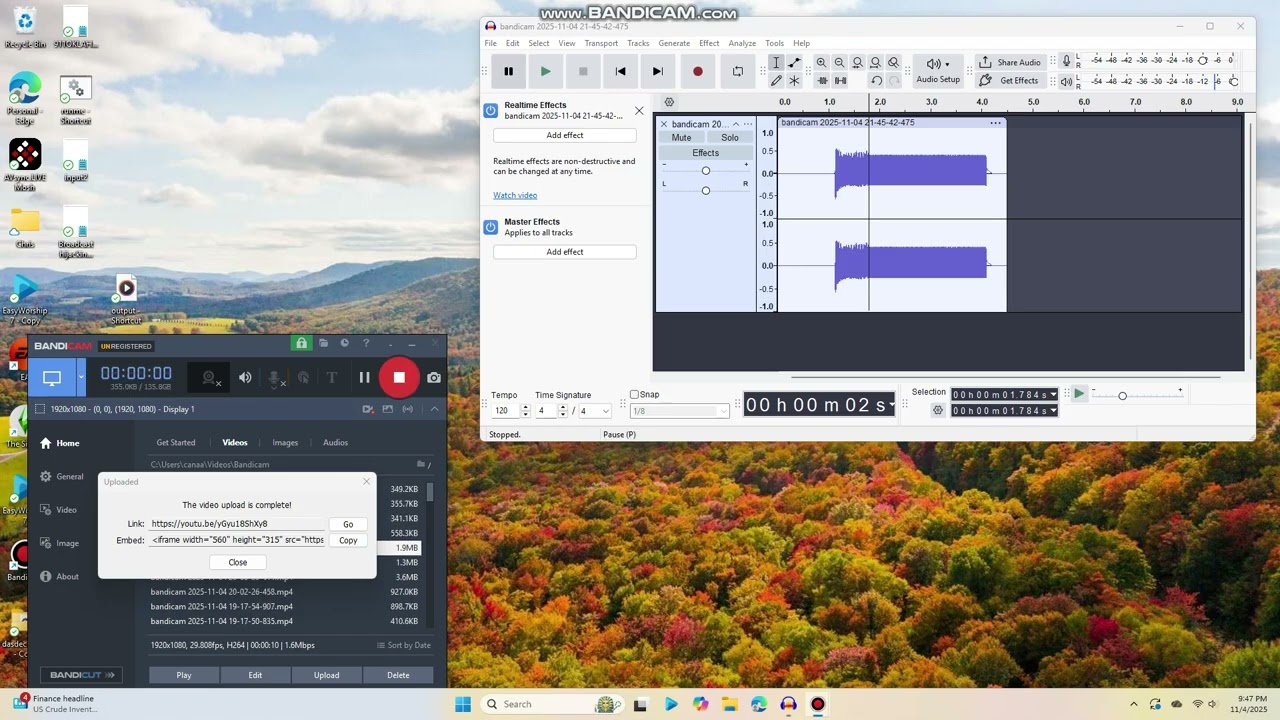Expand Bandicam's recording mode dropdown arrow
The width and height of the screenshot is (1280, 720).
pos(81,378)
